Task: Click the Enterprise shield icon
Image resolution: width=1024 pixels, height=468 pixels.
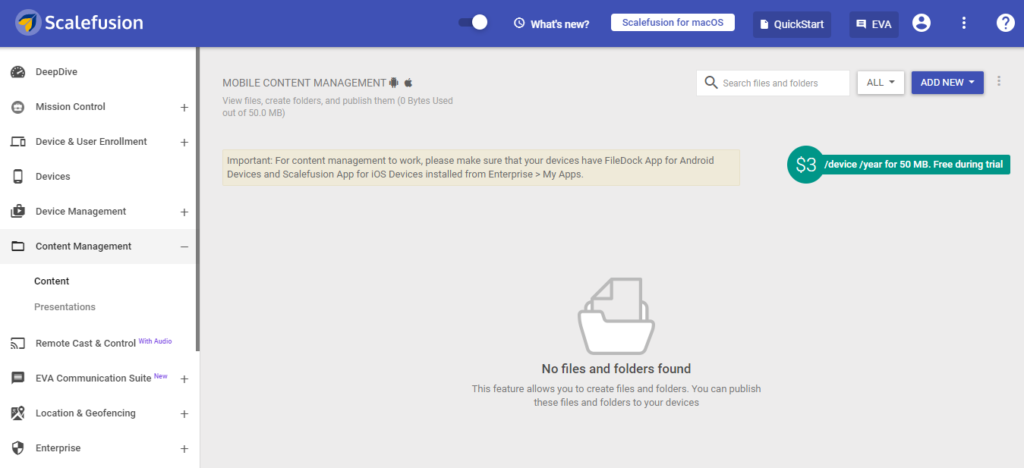Action: [18, 448]
